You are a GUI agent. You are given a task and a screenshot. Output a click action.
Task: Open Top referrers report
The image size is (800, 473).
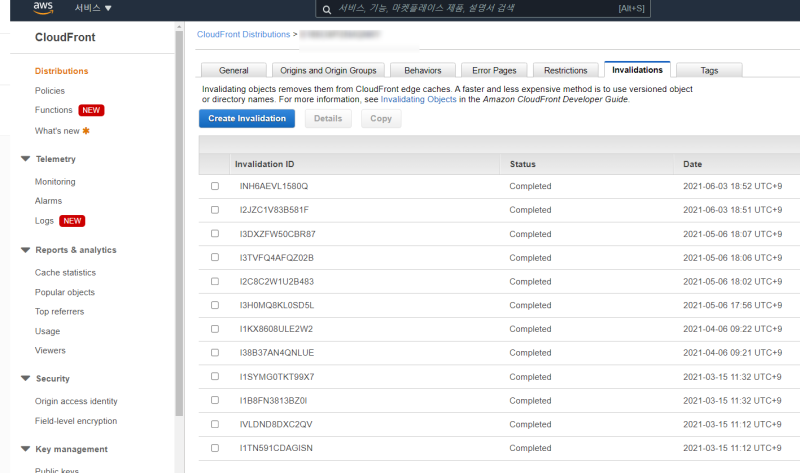point(59,312)
